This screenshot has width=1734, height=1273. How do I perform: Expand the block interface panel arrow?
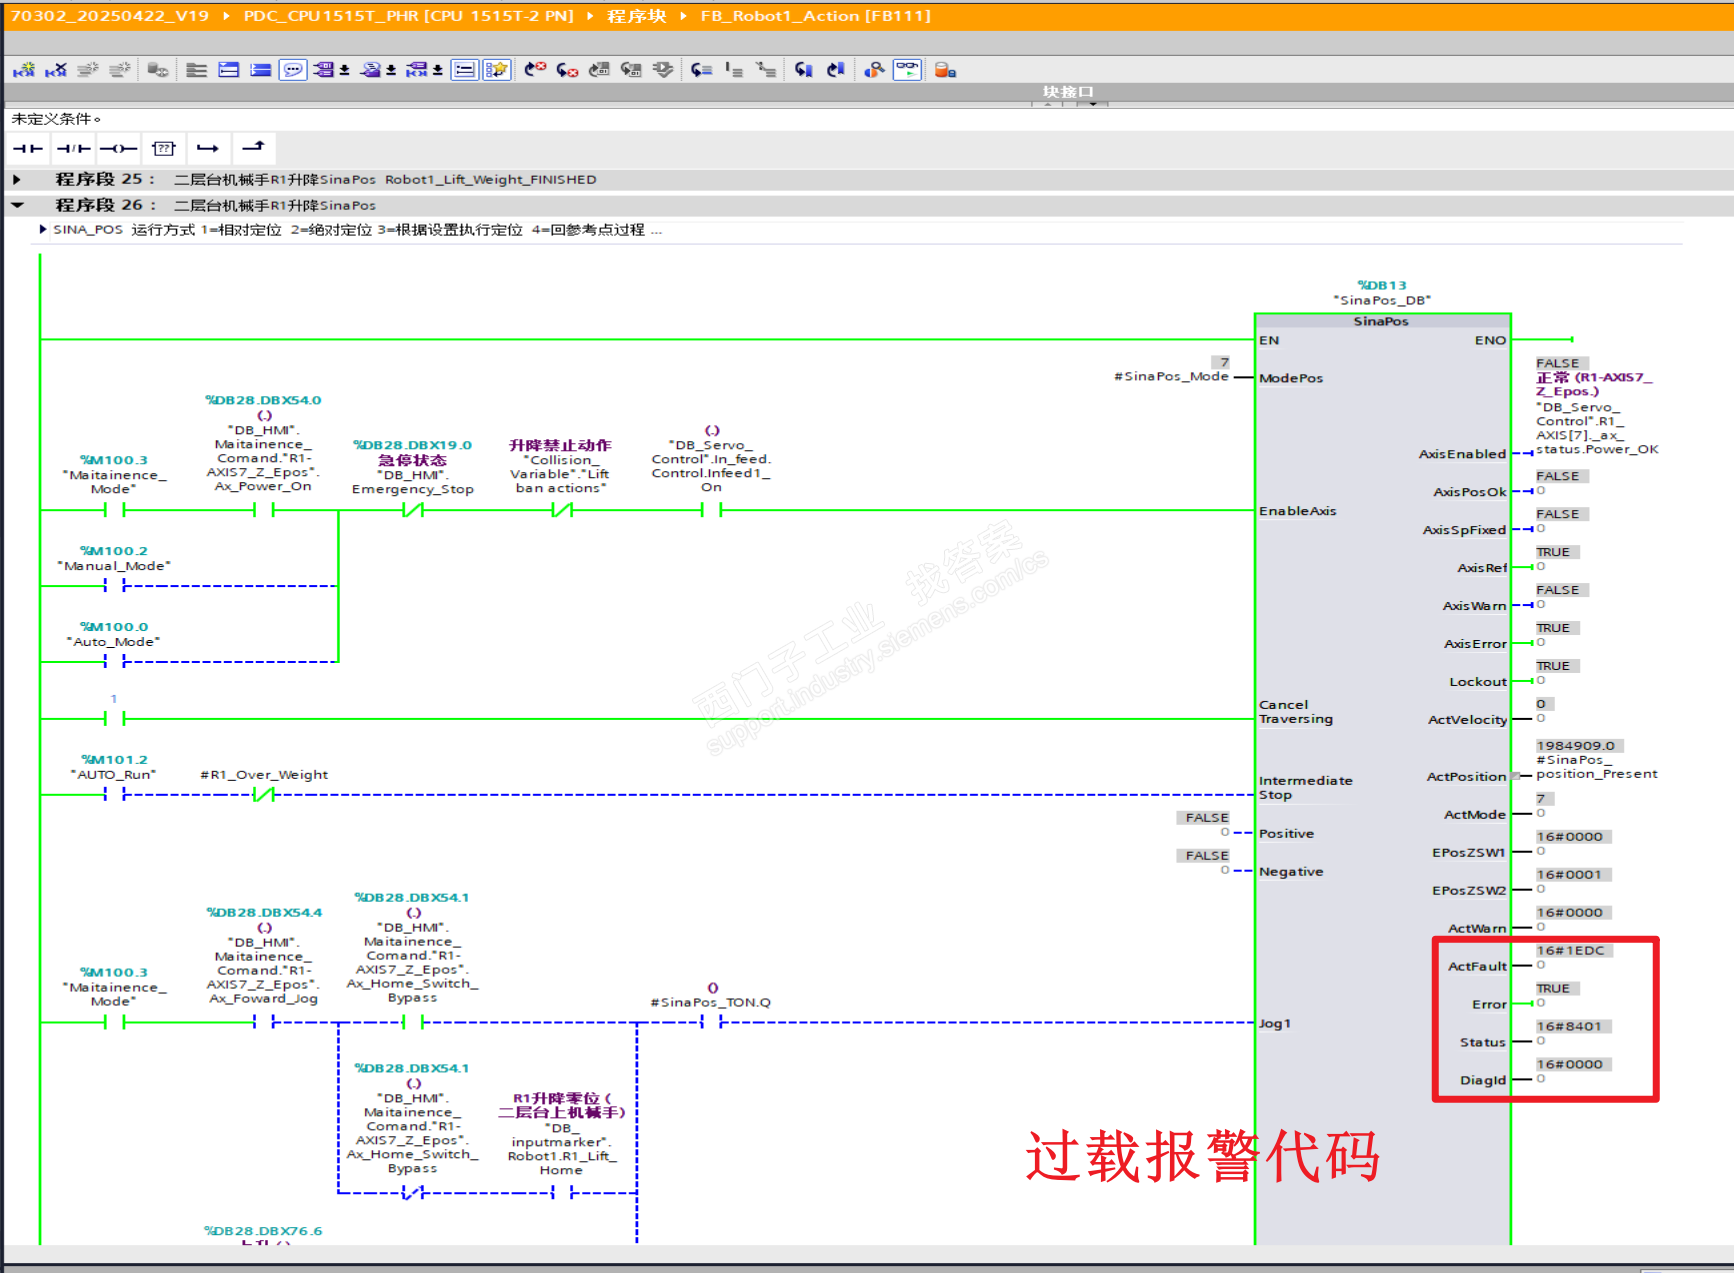point(1093,103)
